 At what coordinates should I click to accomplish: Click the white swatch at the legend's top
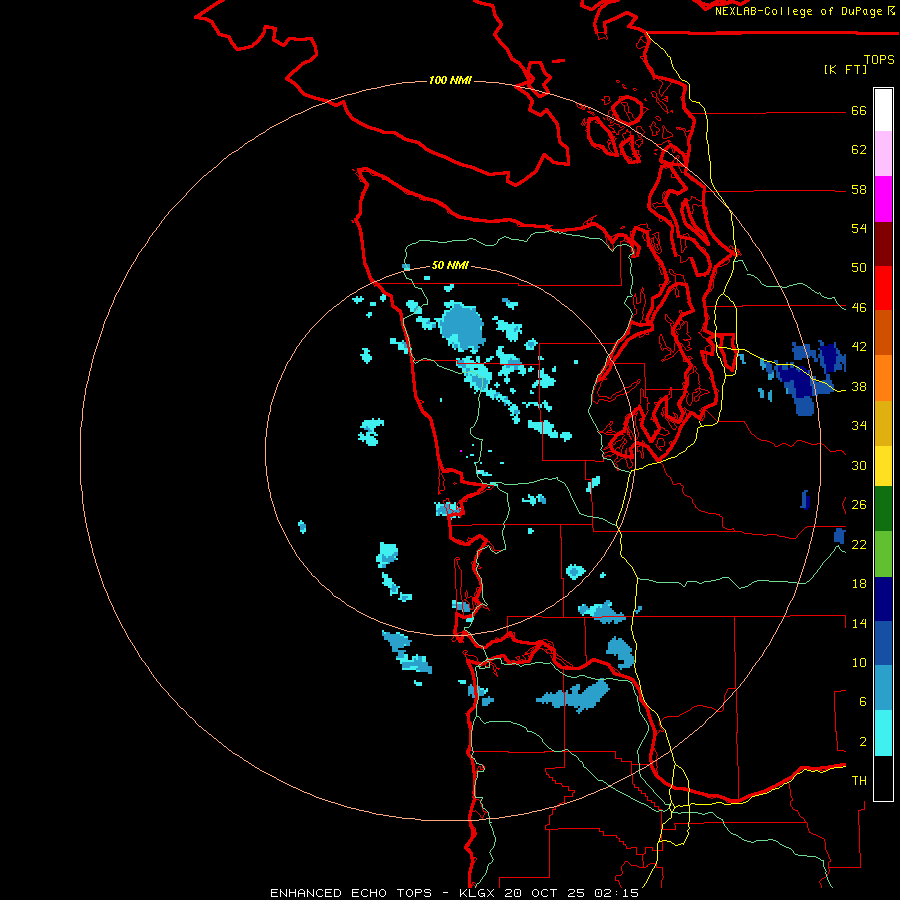pos(883,110)
